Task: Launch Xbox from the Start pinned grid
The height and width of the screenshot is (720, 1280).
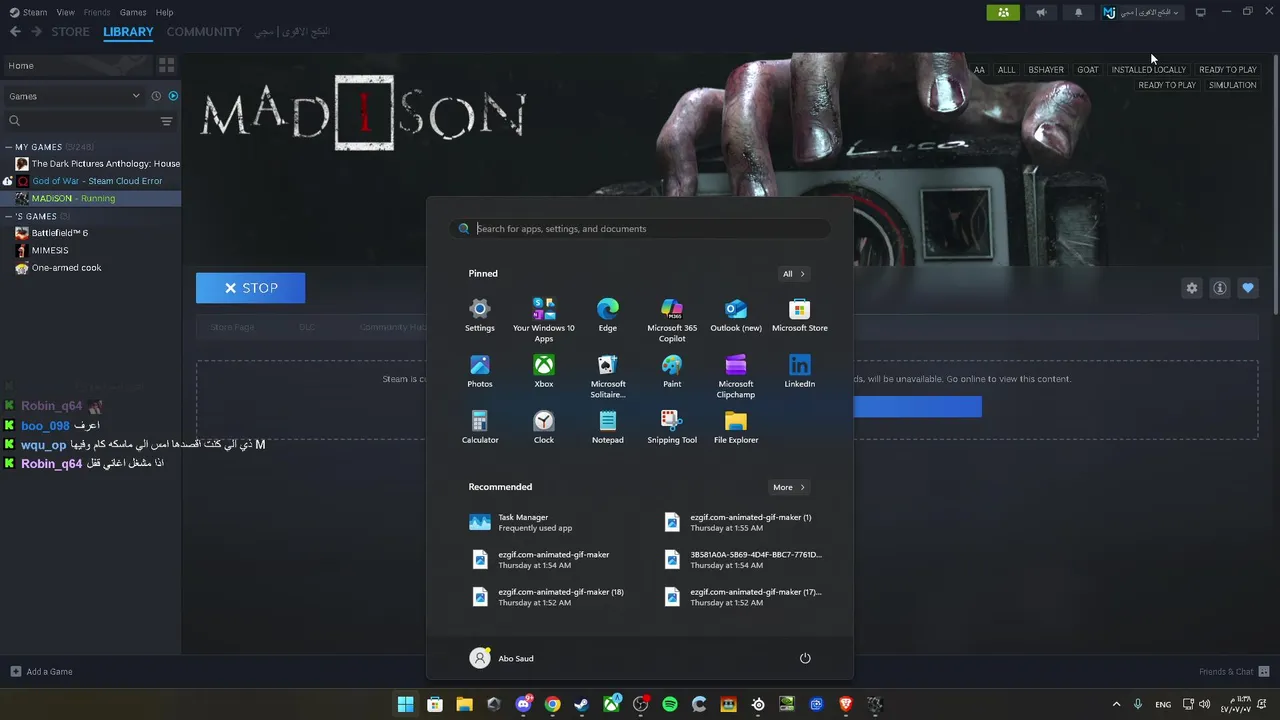Action: click(544, 371)
